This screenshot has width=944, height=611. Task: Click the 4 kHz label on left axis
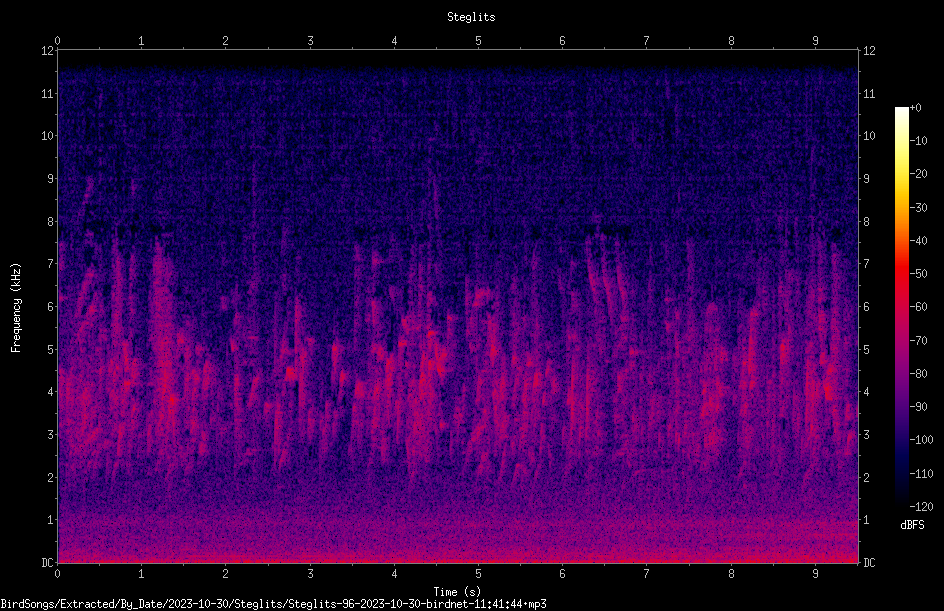pyautogui.click(x=51, y=392)
